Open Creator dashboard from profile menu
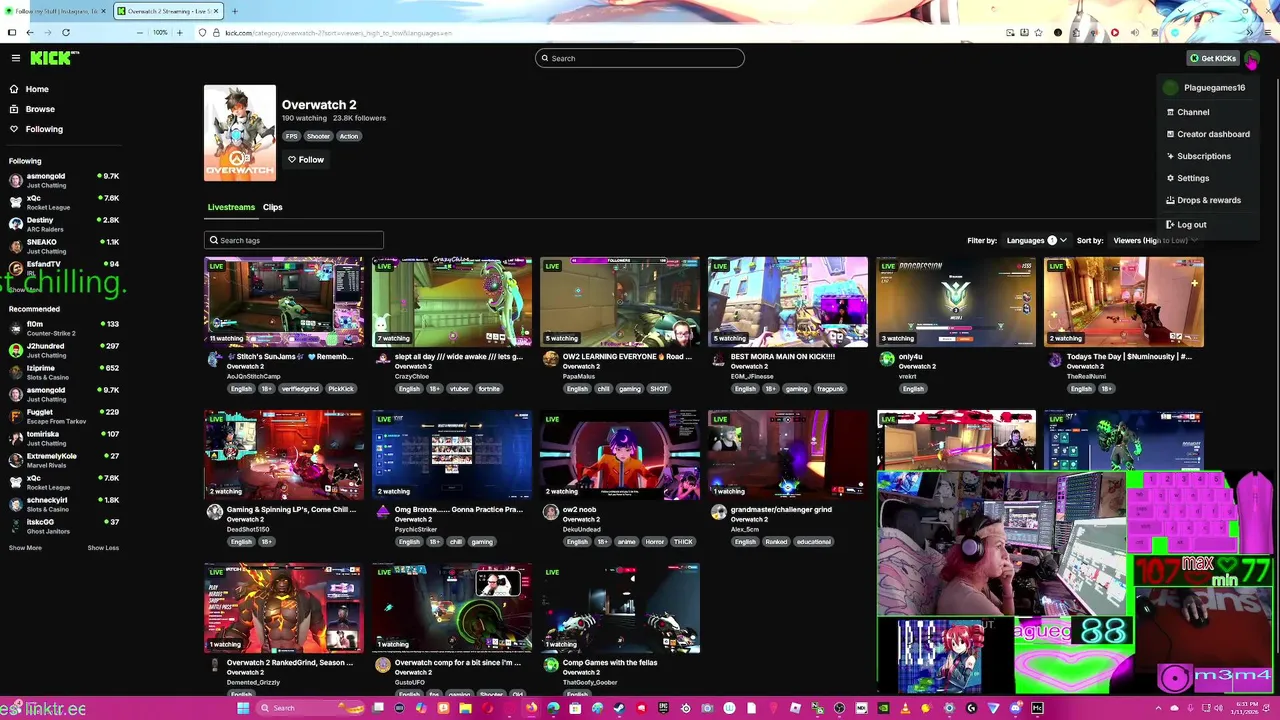 pos(1213,134)
